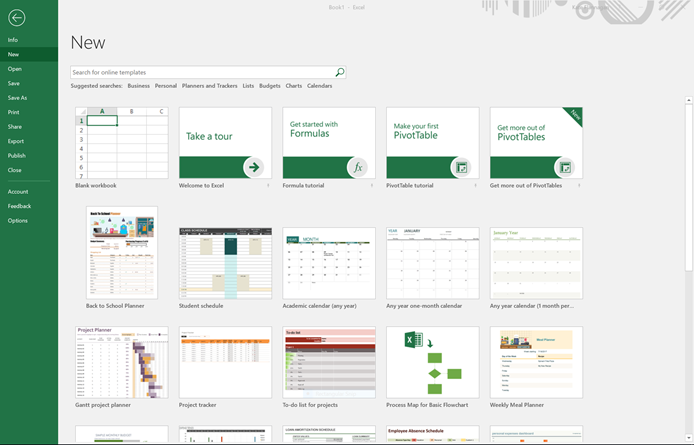
Task: Open Get started with Formulas template
Action: [x=329, y=143]
